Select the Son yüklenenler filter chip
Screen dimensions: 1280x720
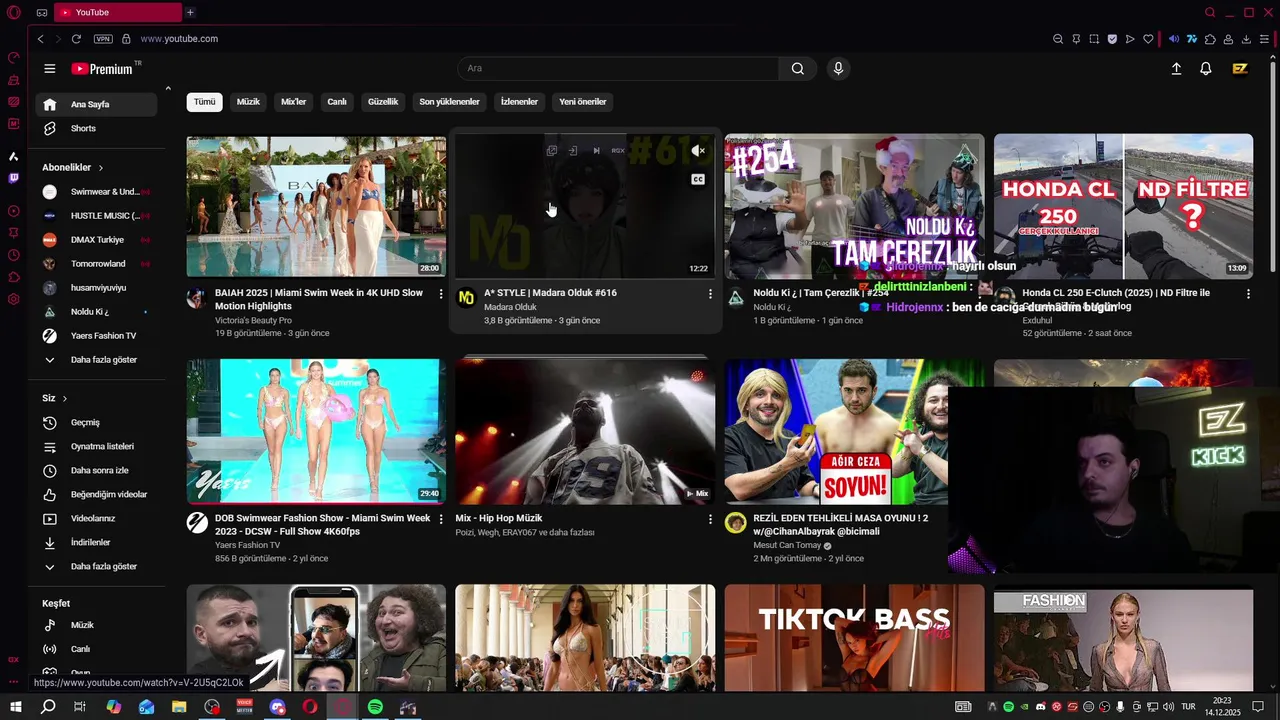[x=449, y=102]
